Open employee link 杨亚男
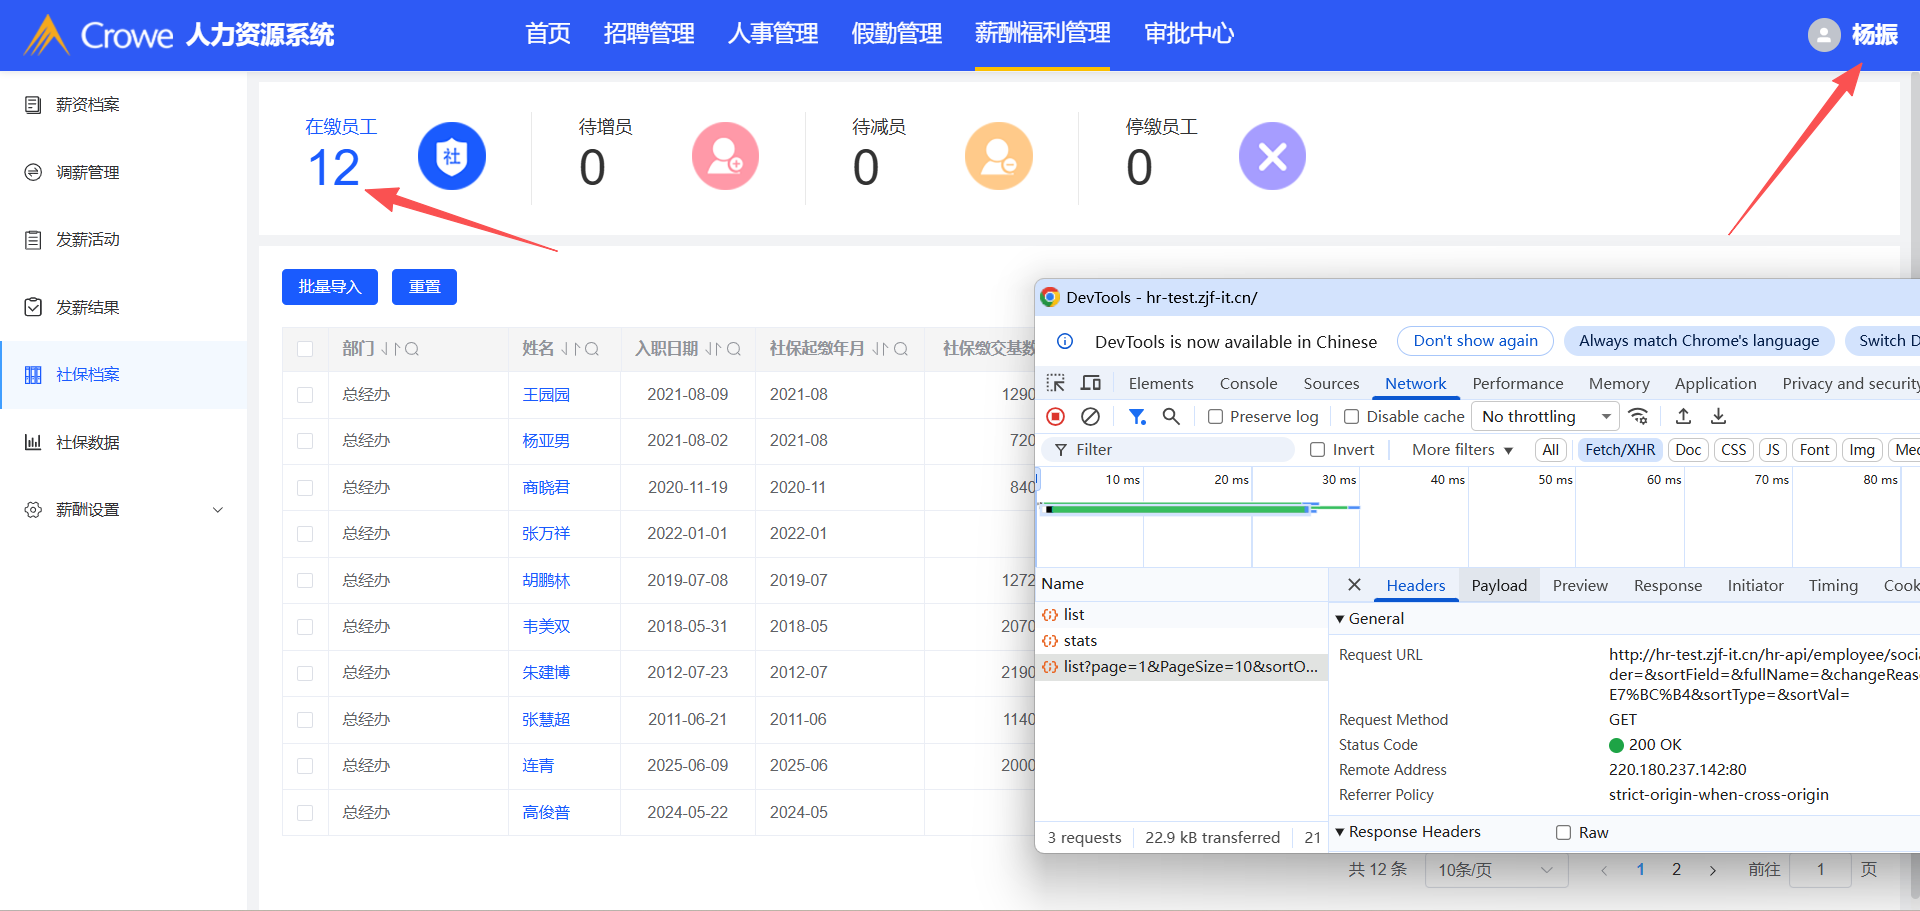 546,441
